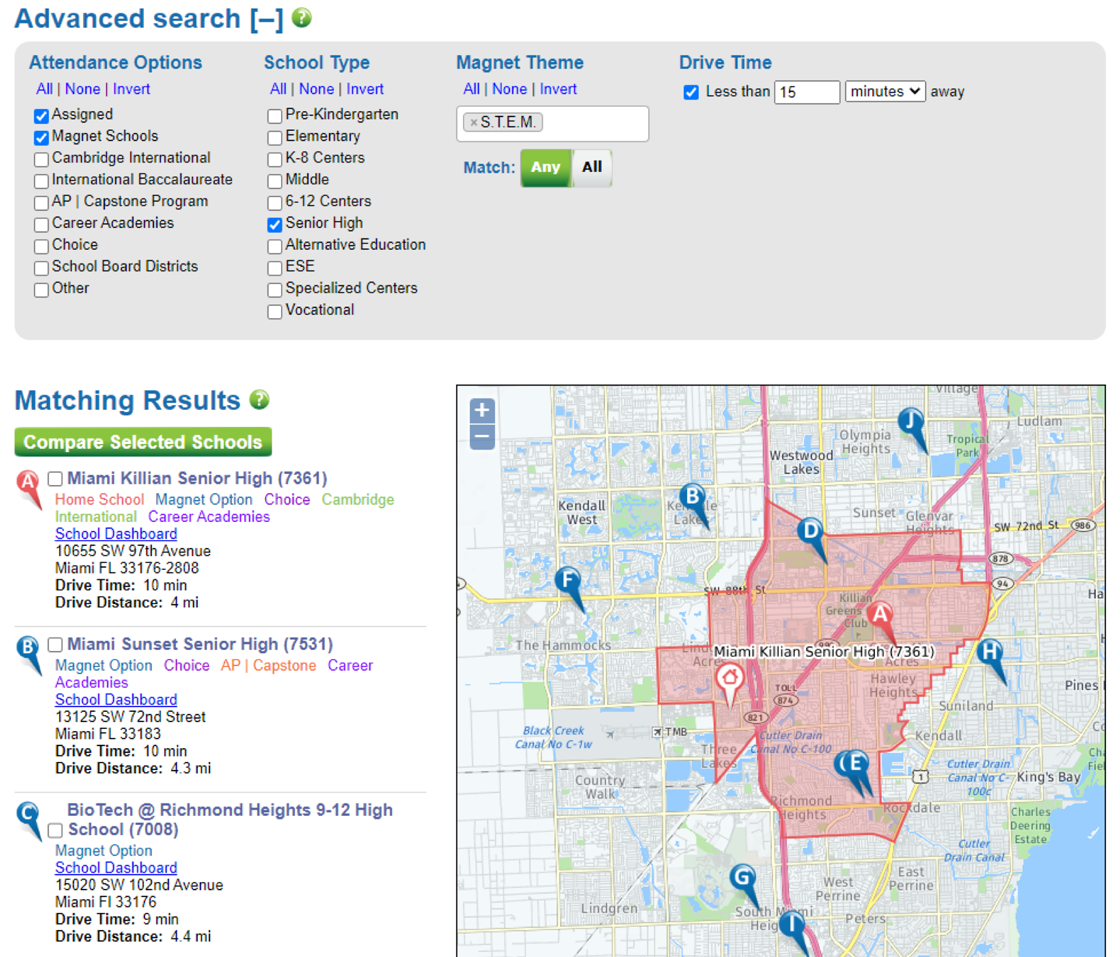Check K-8 Centers school type
Image resolution: width=1120 pixels, height=957 pixels.
275,159
